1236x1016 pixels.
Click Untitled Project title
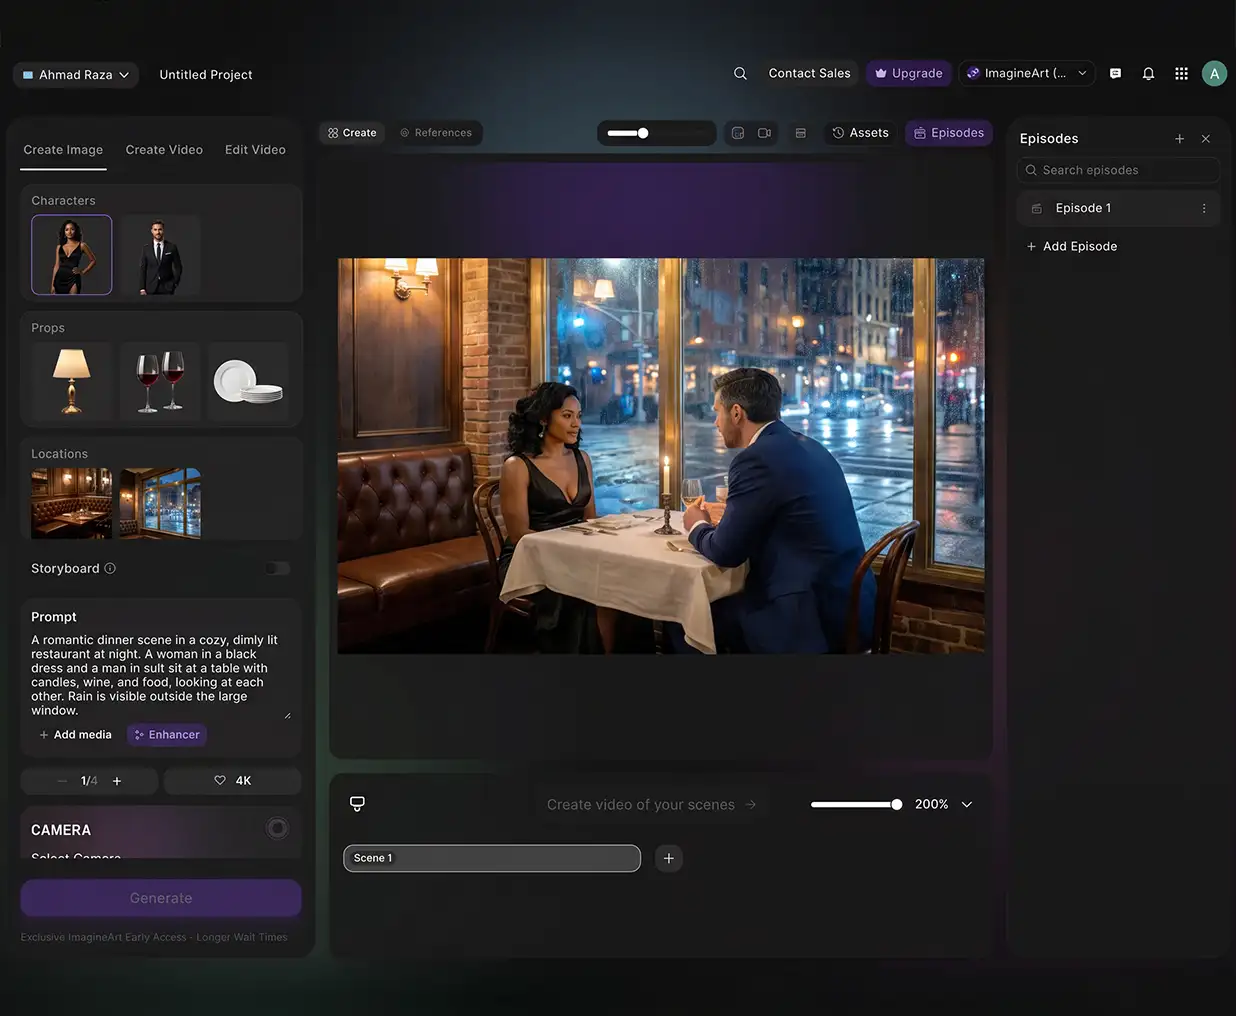coord(206,75)
